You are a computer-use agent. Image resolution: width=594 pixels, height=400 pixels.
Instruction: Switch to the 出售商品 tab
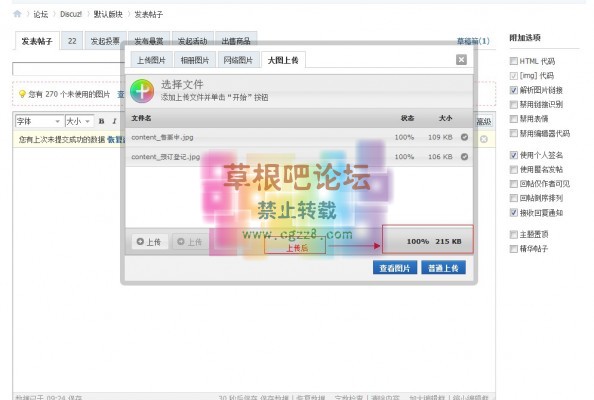236,41
